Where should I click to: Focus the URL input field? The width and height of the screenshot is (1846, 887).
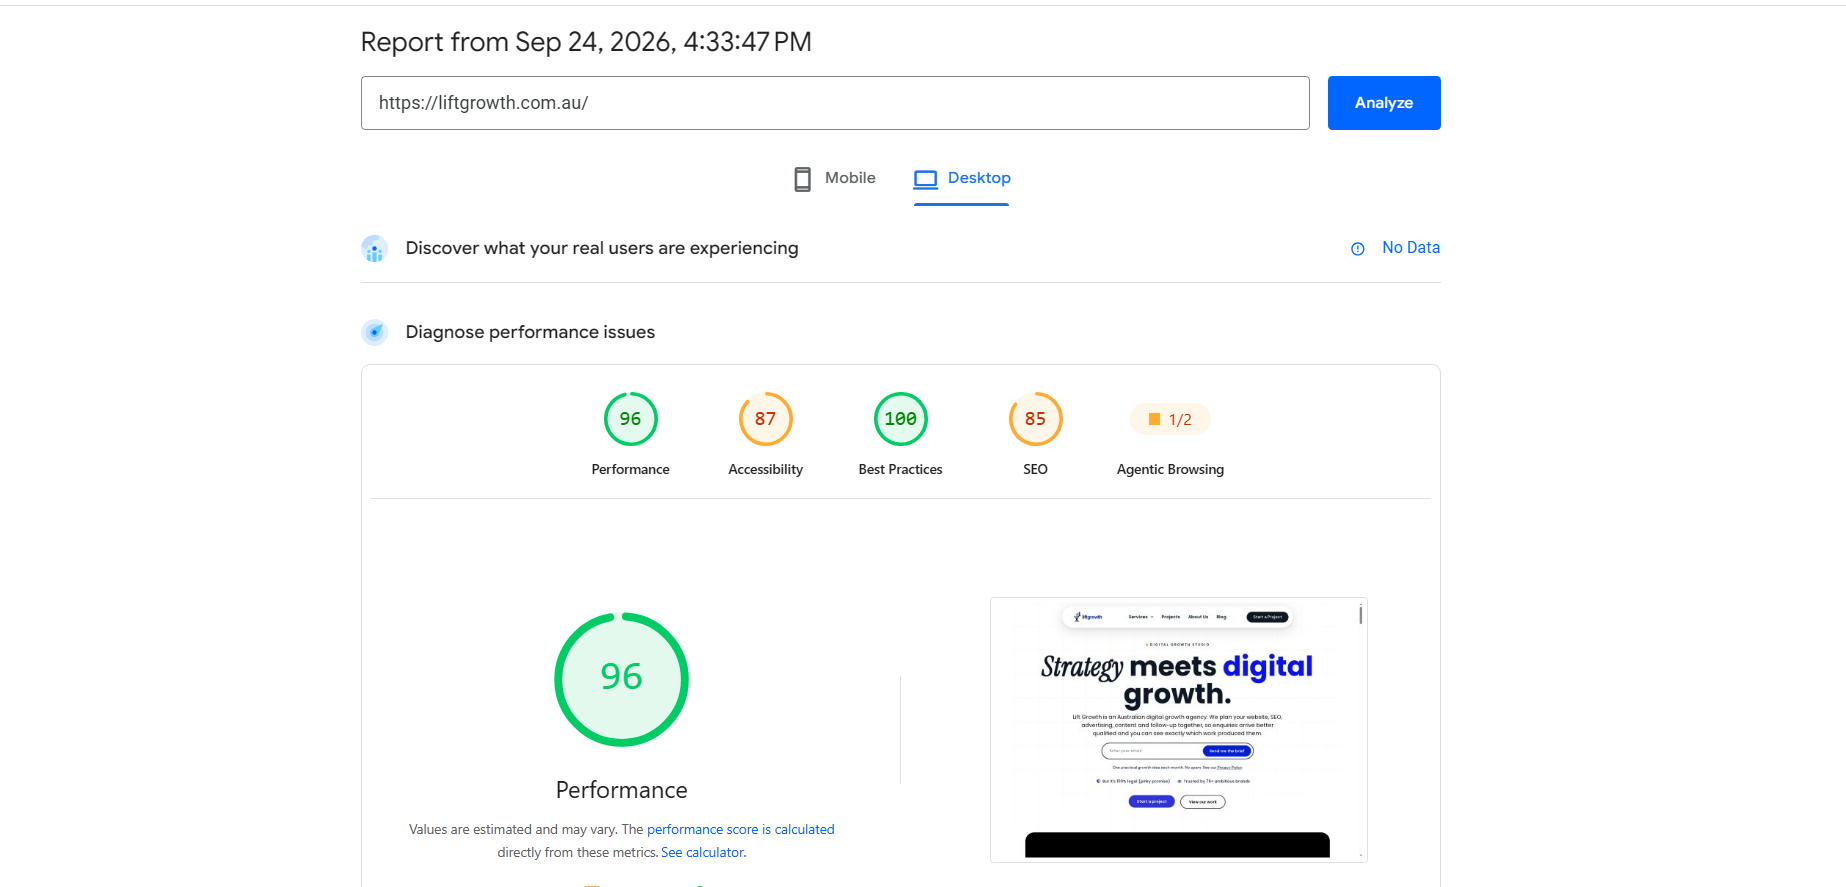835,103
